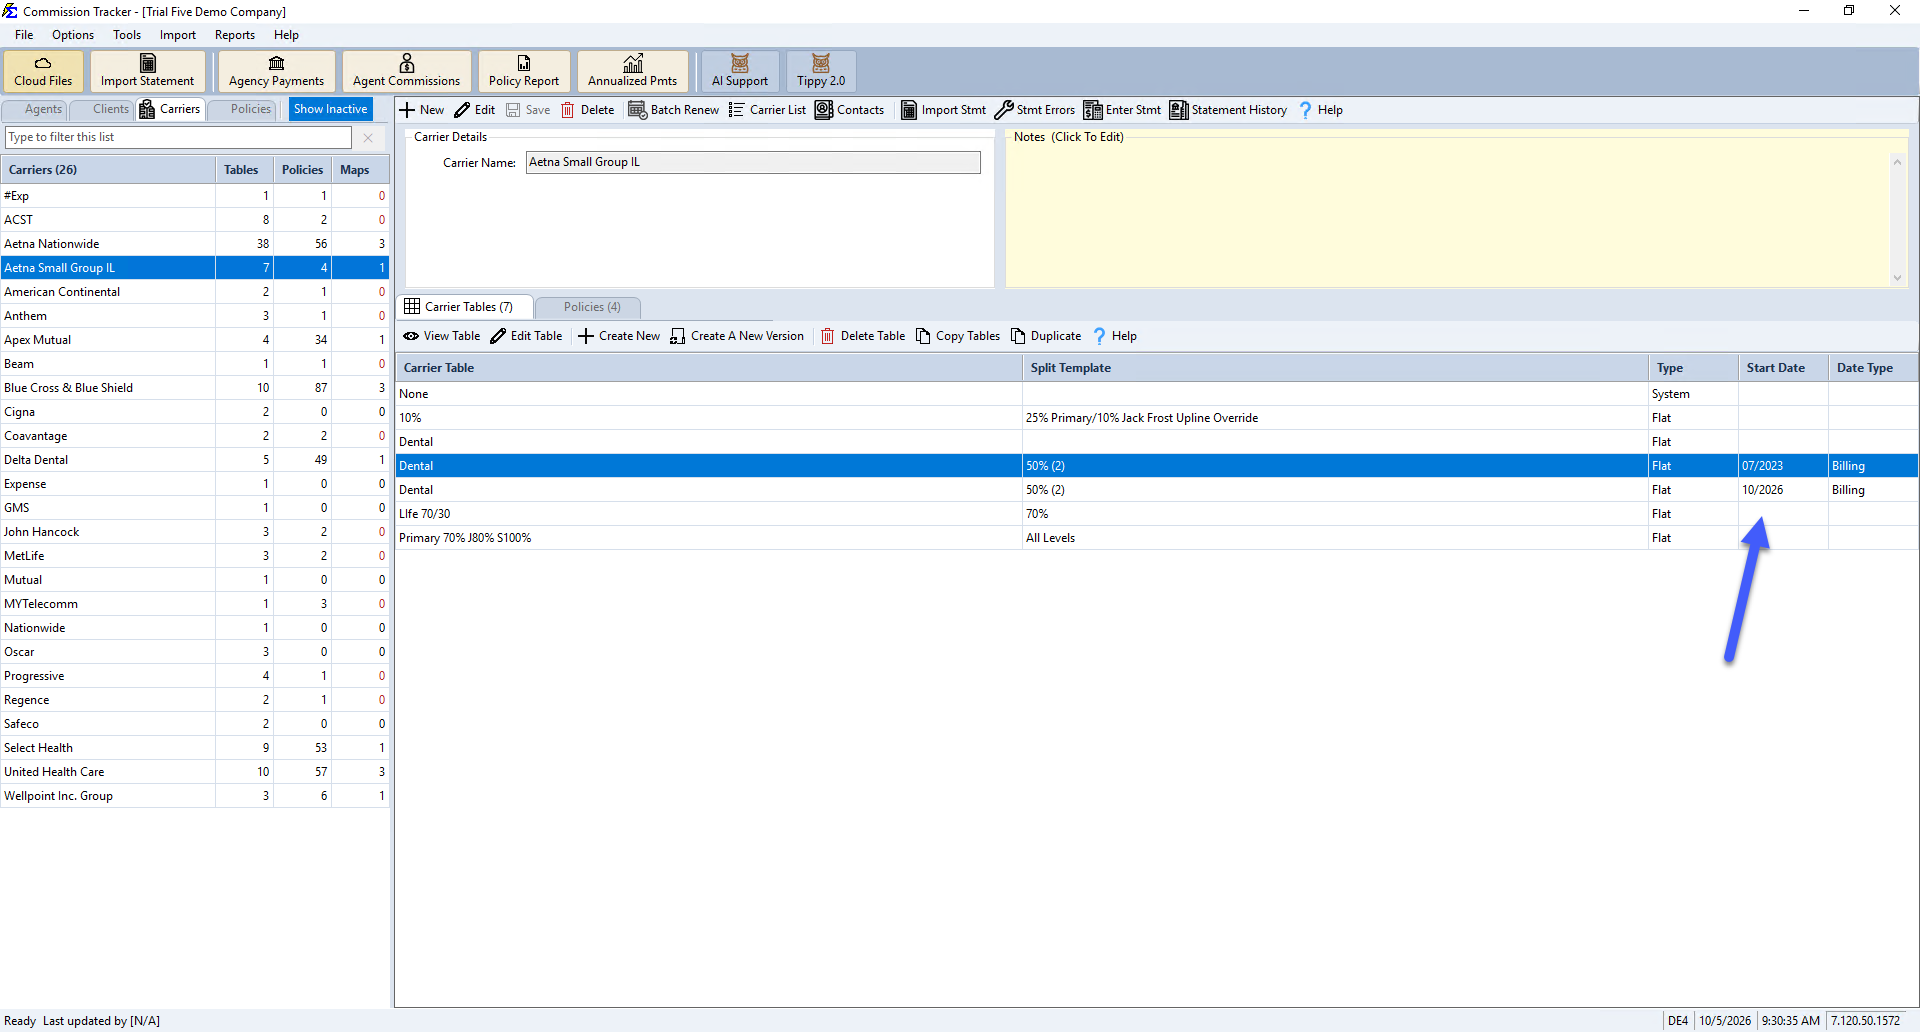Open Annualized Pmts chart
Screen dimensions: 1920x1032
[632, 71]
